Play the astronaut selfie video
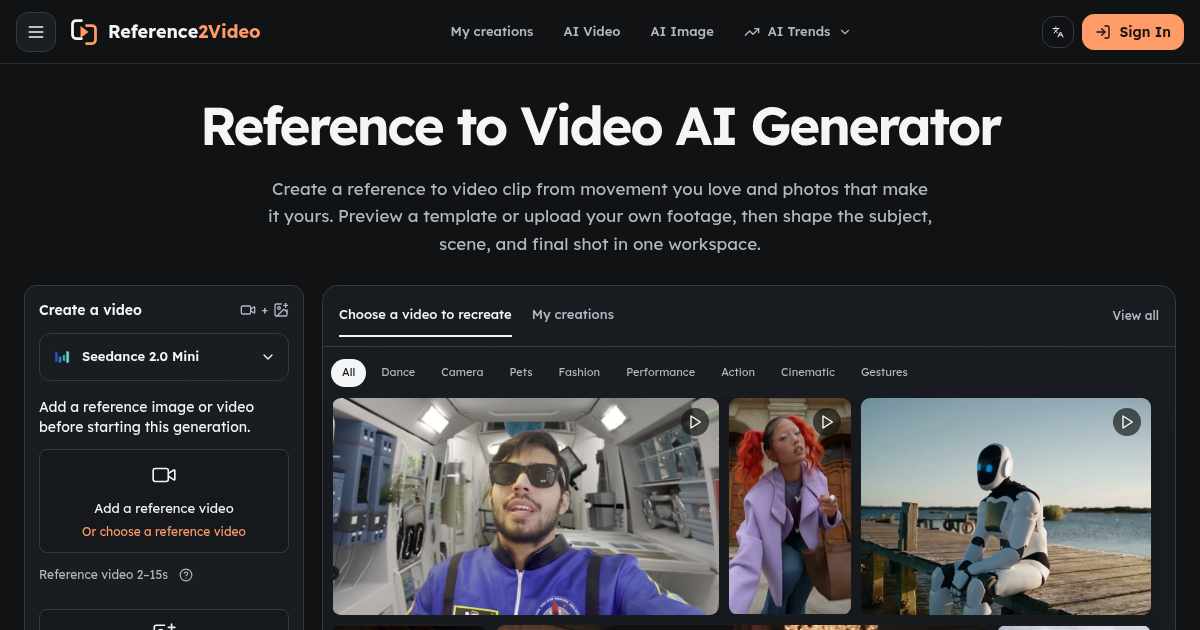This screenshot has width=1200, height=630. 695,422
